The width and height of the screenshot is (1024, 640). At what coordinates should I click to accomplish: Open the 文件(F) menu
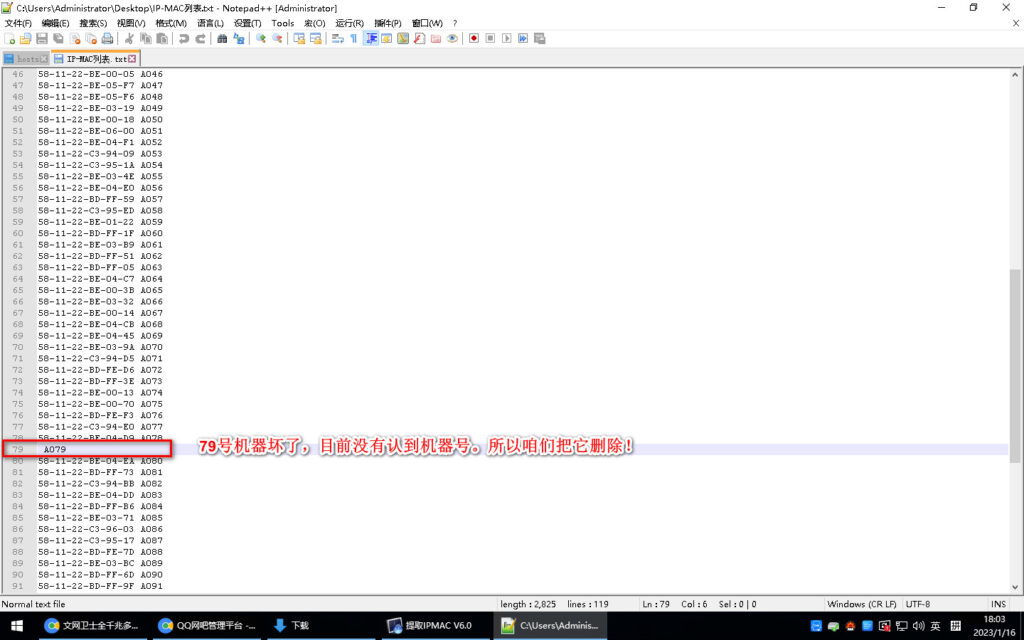pyautogui.click(x=18, y=23)
